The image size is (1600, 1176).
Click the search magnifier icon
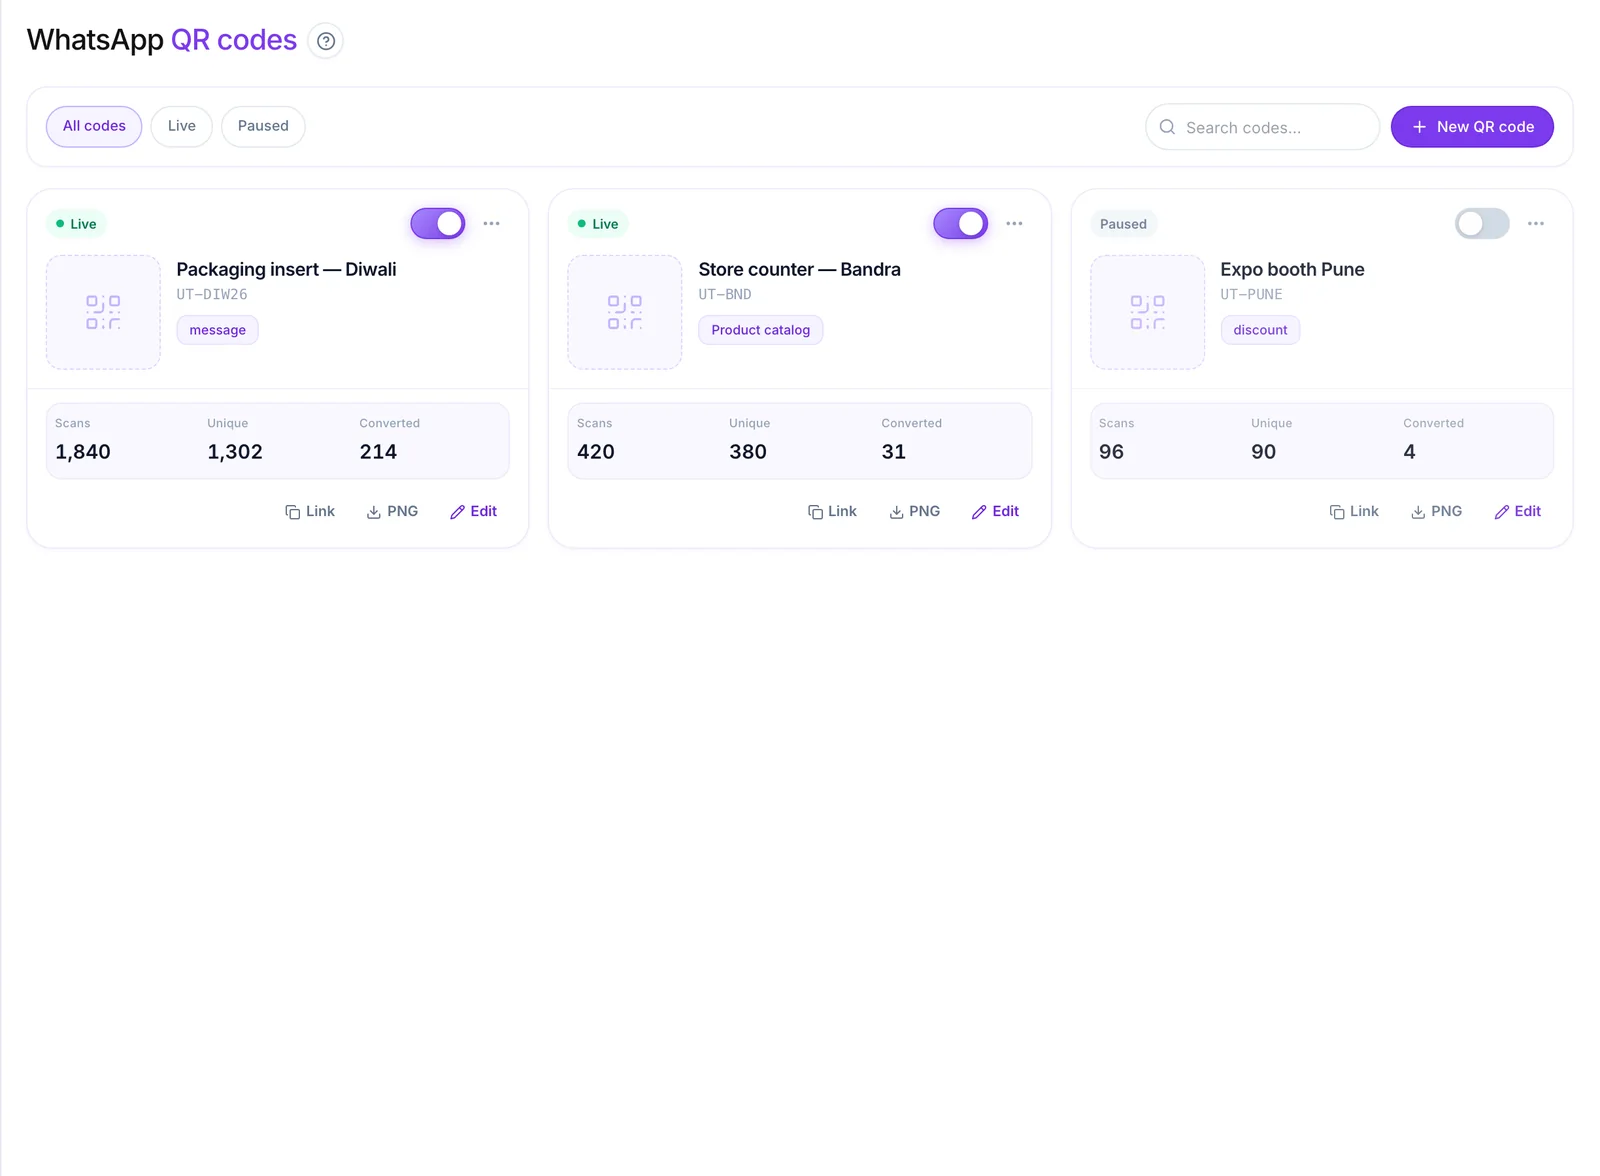1167,127
